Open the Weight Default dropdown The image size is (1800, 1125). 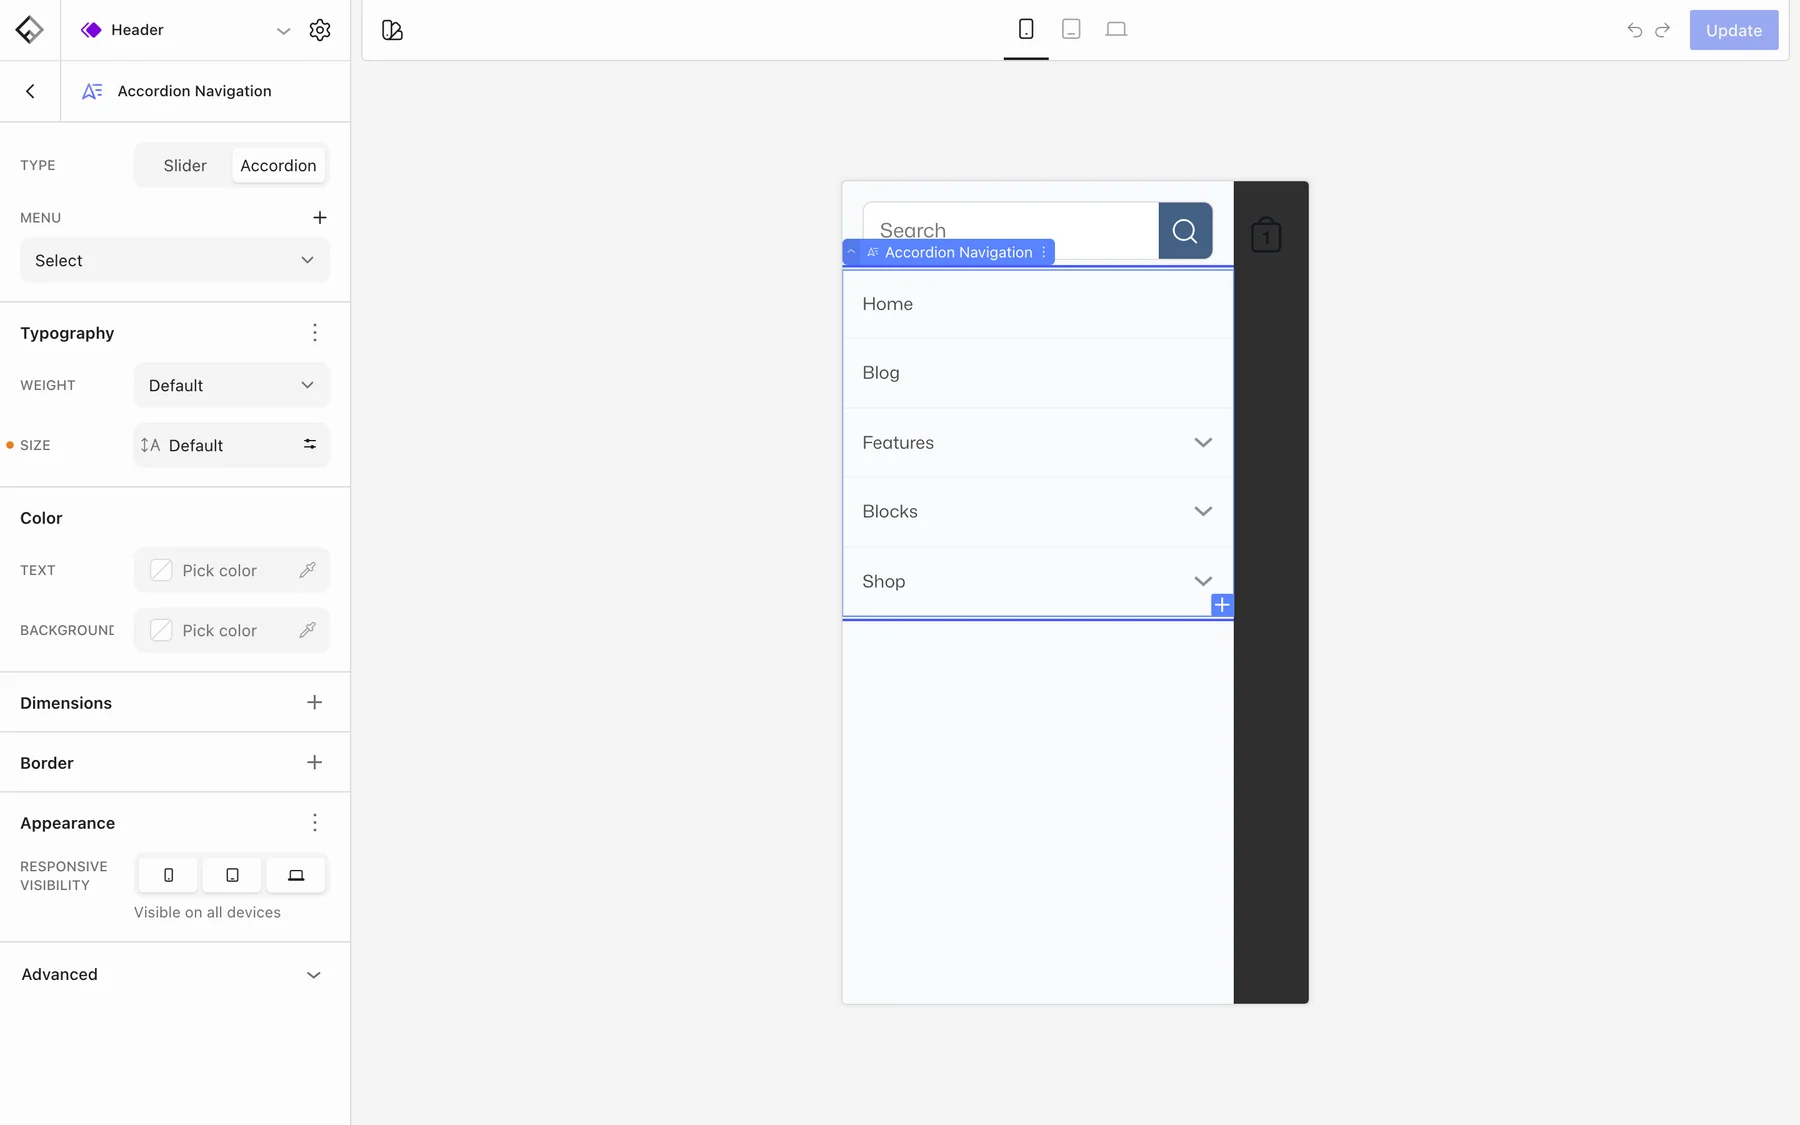[232, 385]
